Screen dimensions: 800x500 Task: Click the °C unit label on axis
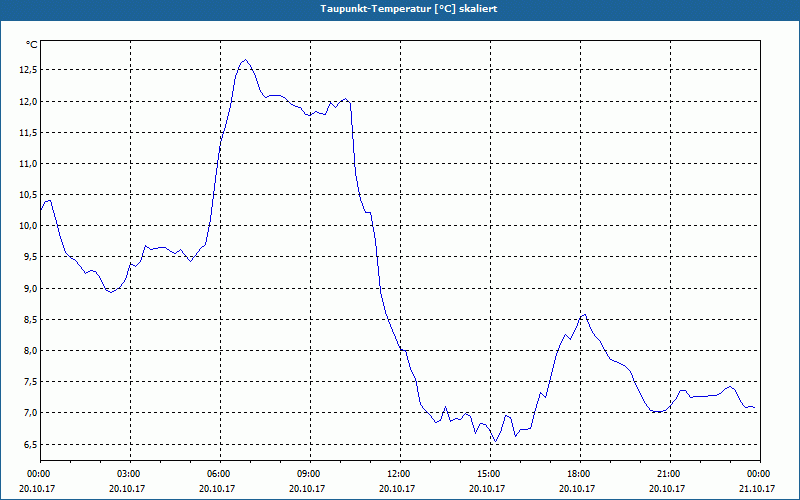31,45
